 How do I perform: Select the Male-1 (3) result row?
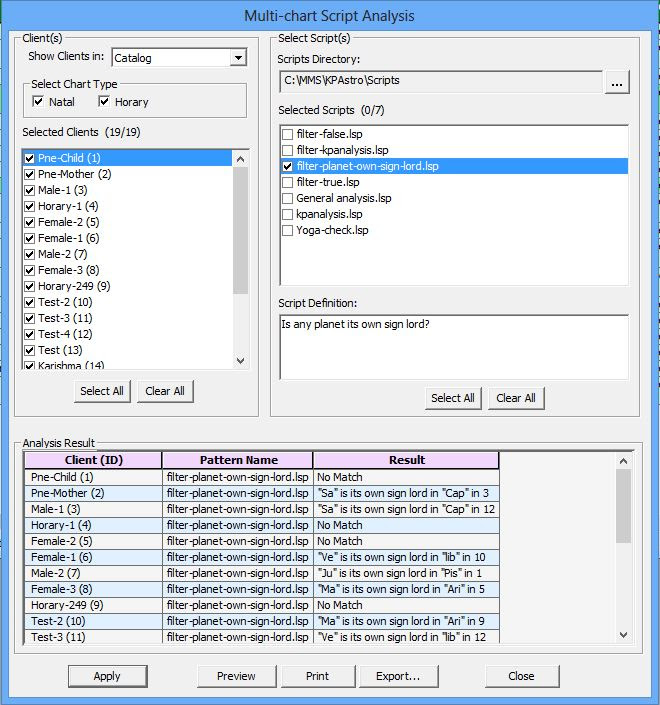click(262, 509)
